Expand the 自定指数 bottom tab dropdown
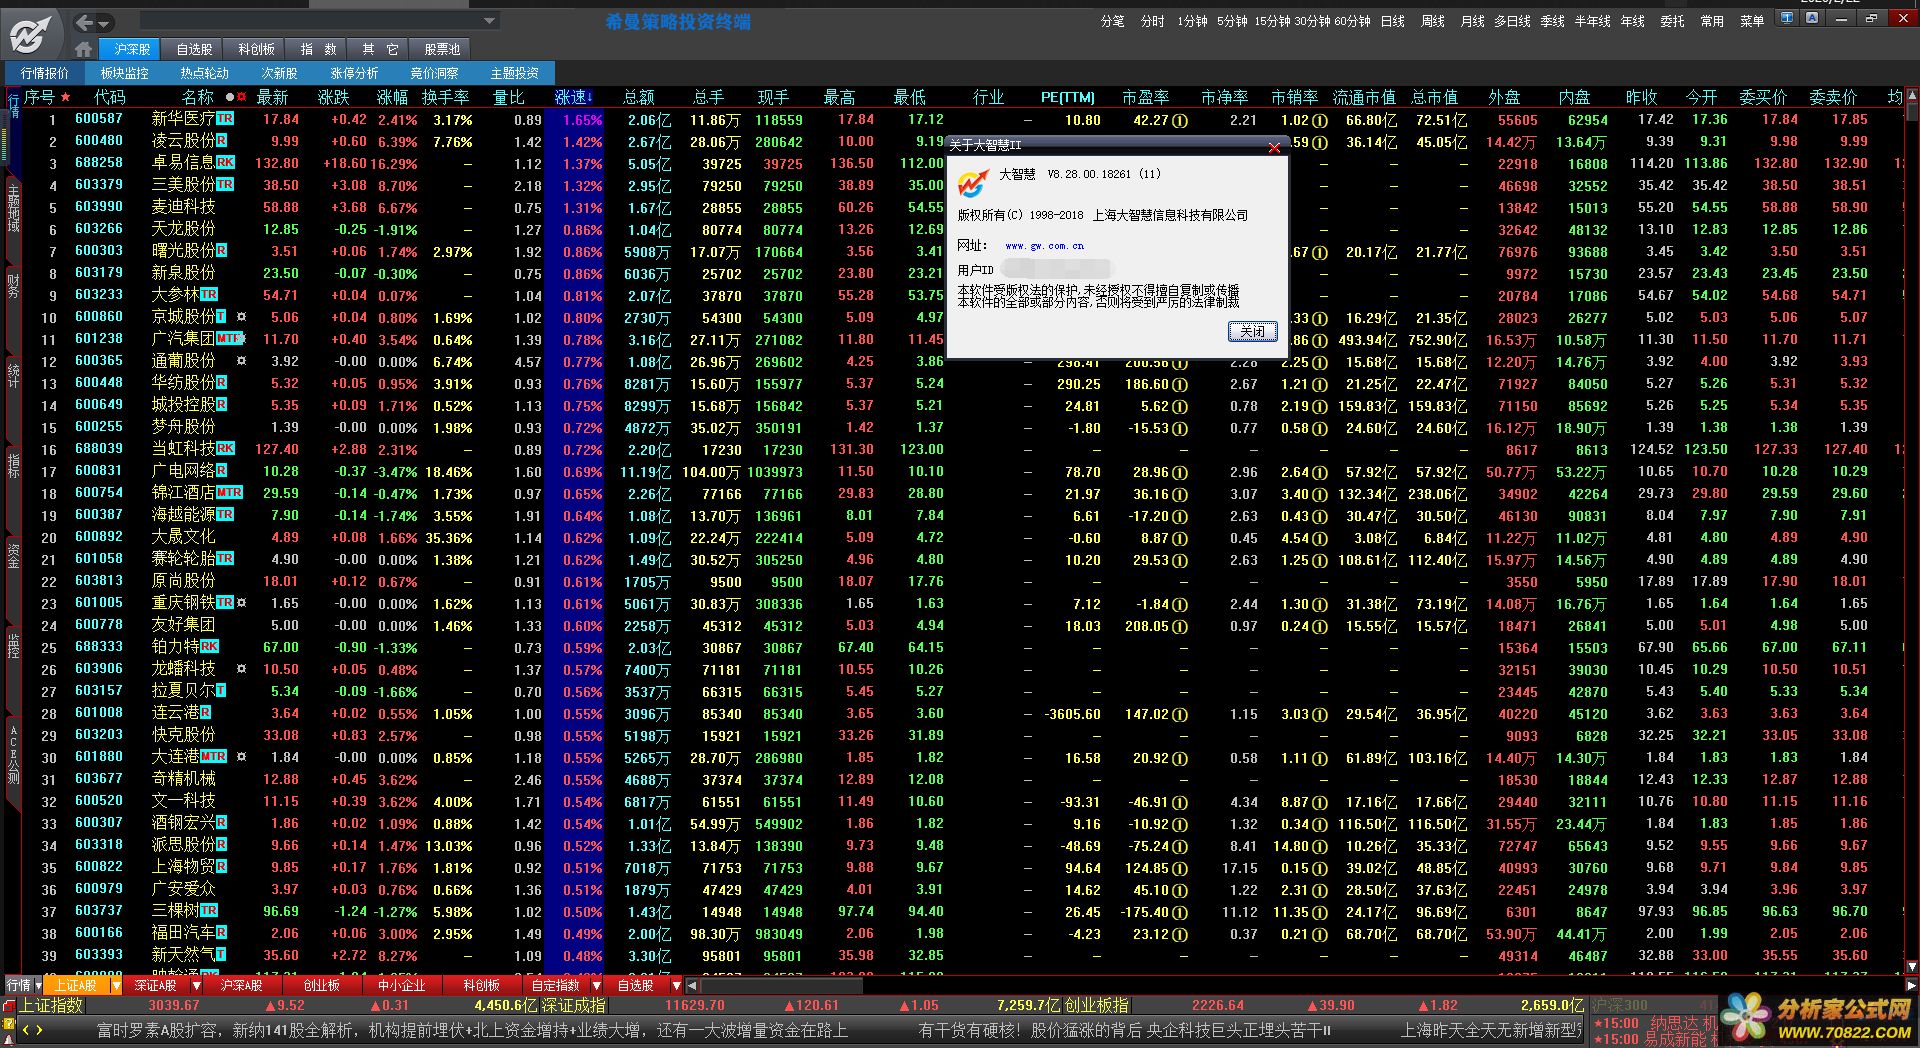Screen dimensions: 1920x1048 [x=597, y=985]
